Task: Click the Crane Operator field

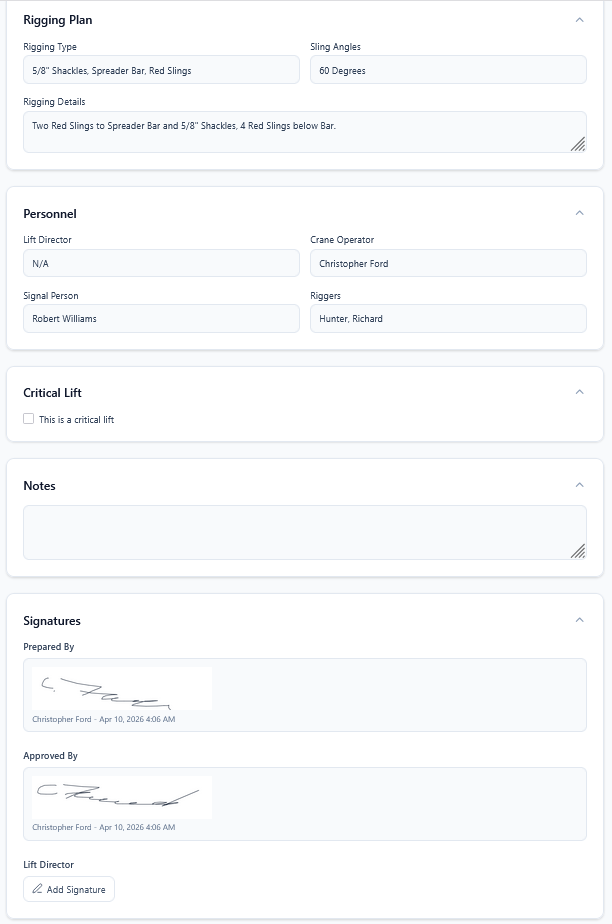Action: point(448,263)
